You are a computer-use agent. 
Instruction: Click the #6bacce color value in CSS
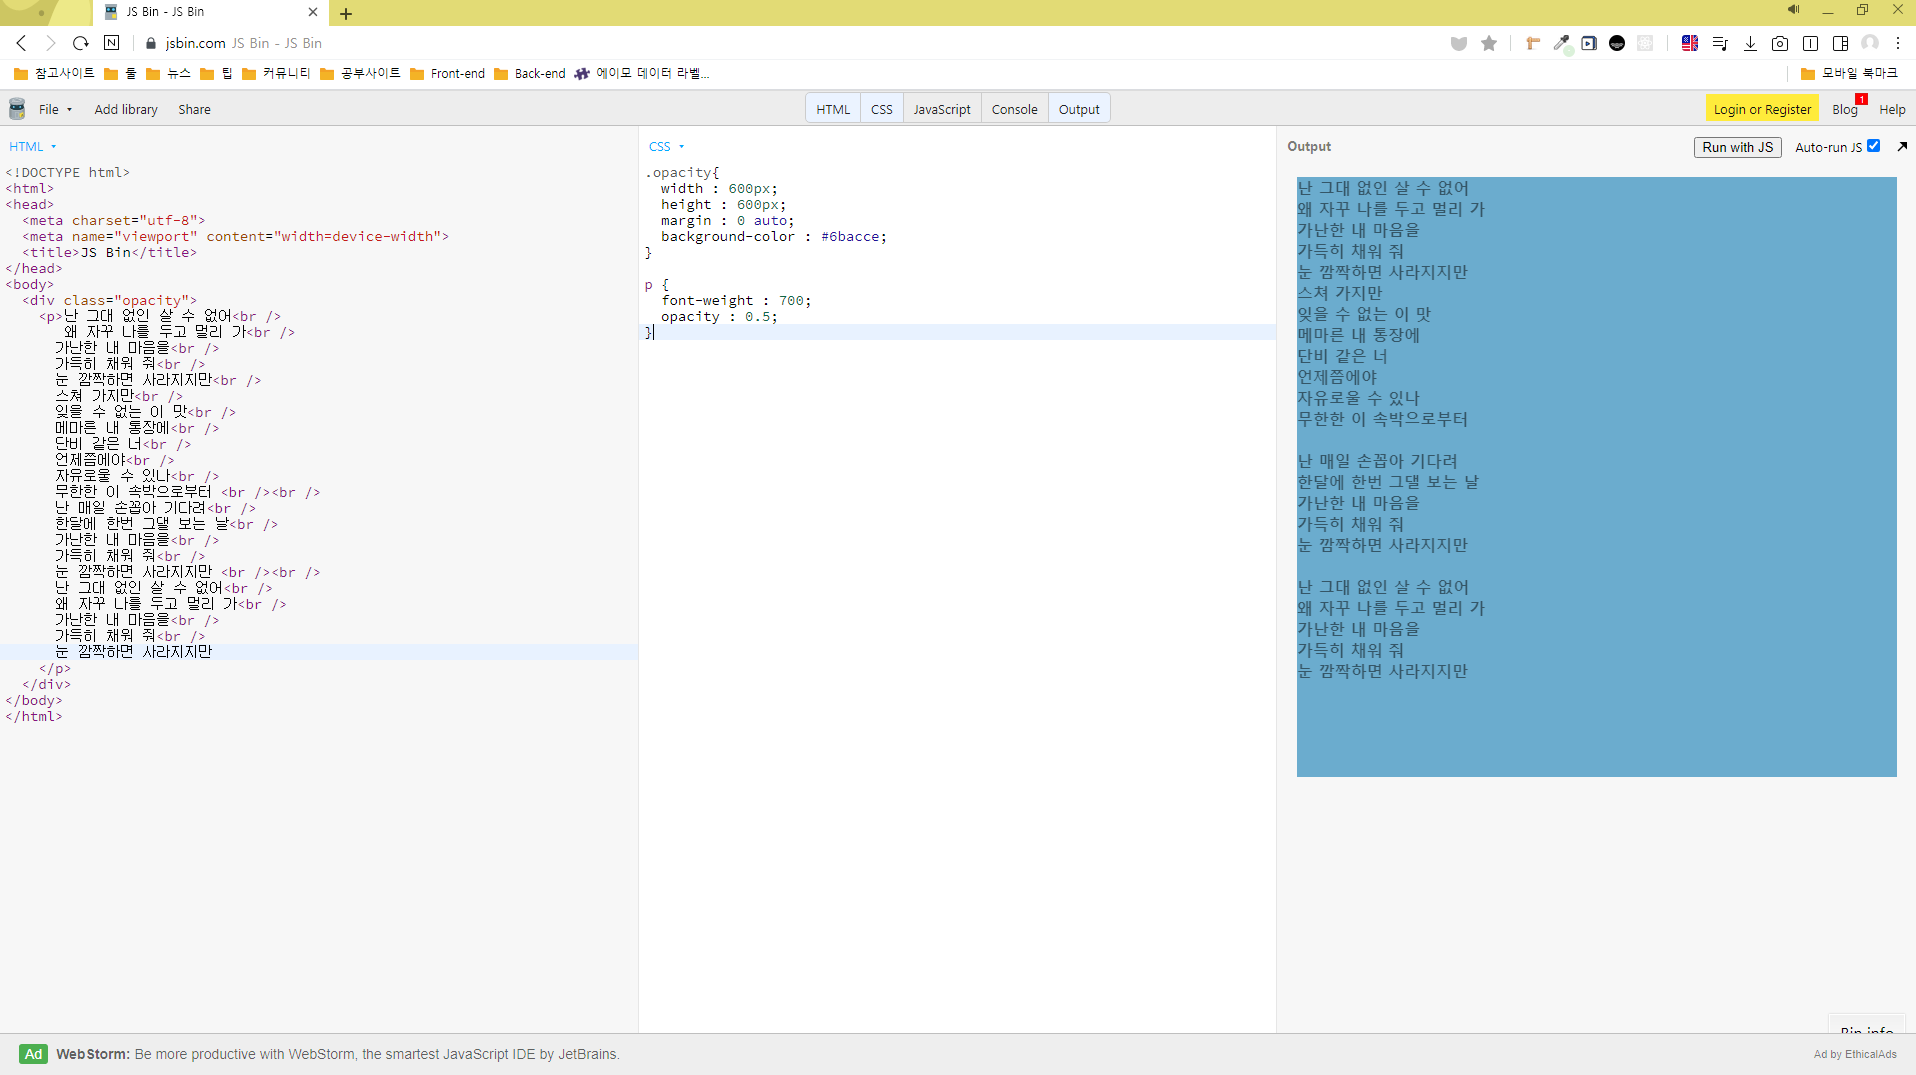[850, 237]
